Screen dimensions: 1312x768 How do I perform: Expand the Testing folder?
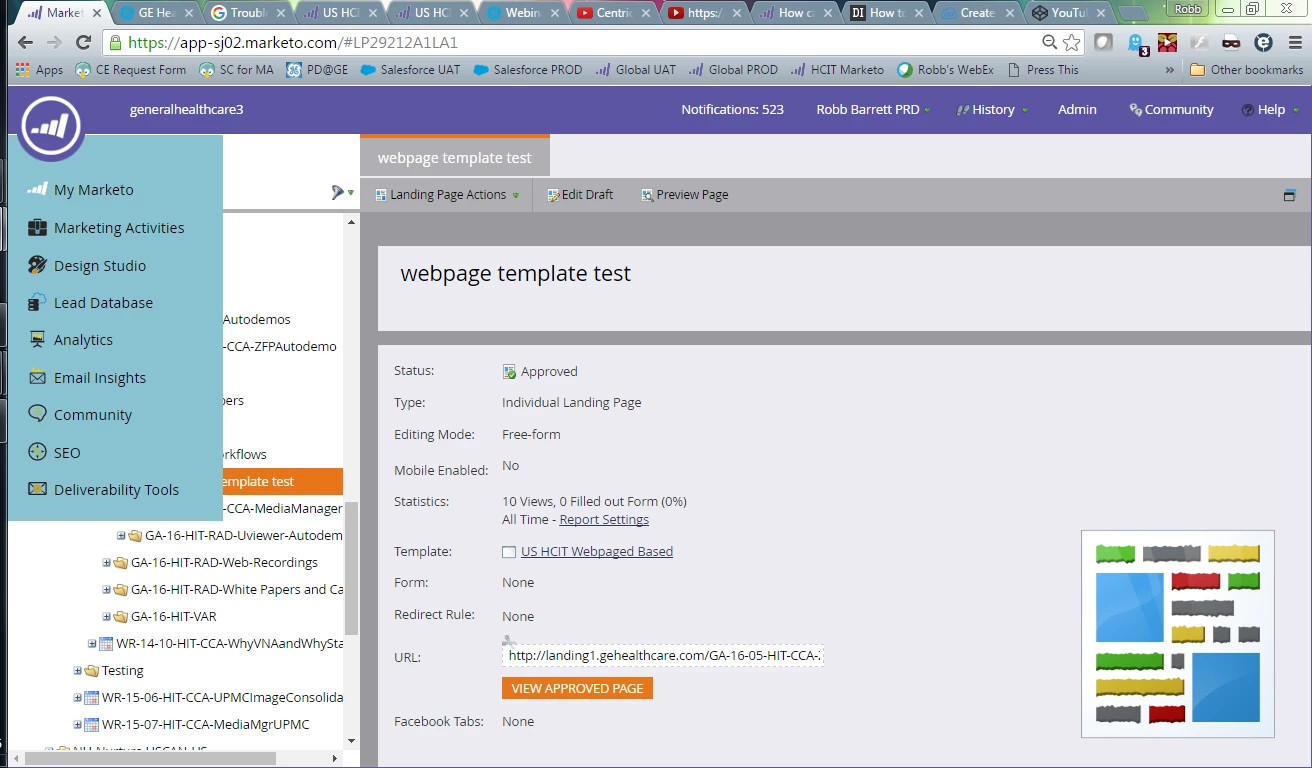pos(78,671)
